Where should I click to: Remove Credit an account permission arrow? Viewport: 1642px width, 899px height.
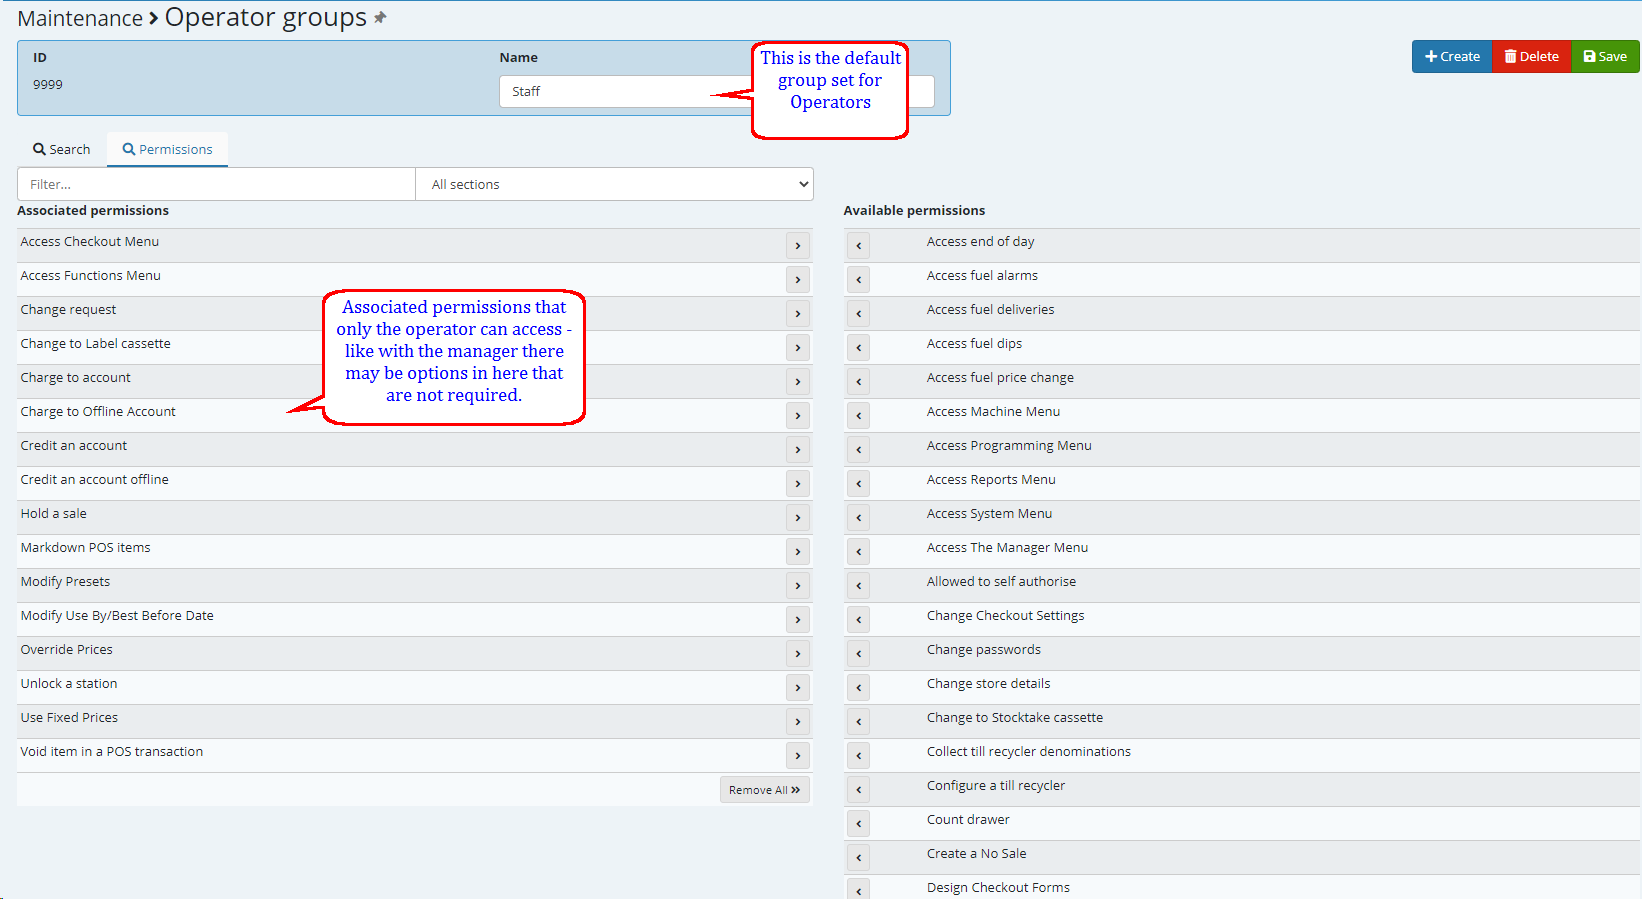pos(797,450)
